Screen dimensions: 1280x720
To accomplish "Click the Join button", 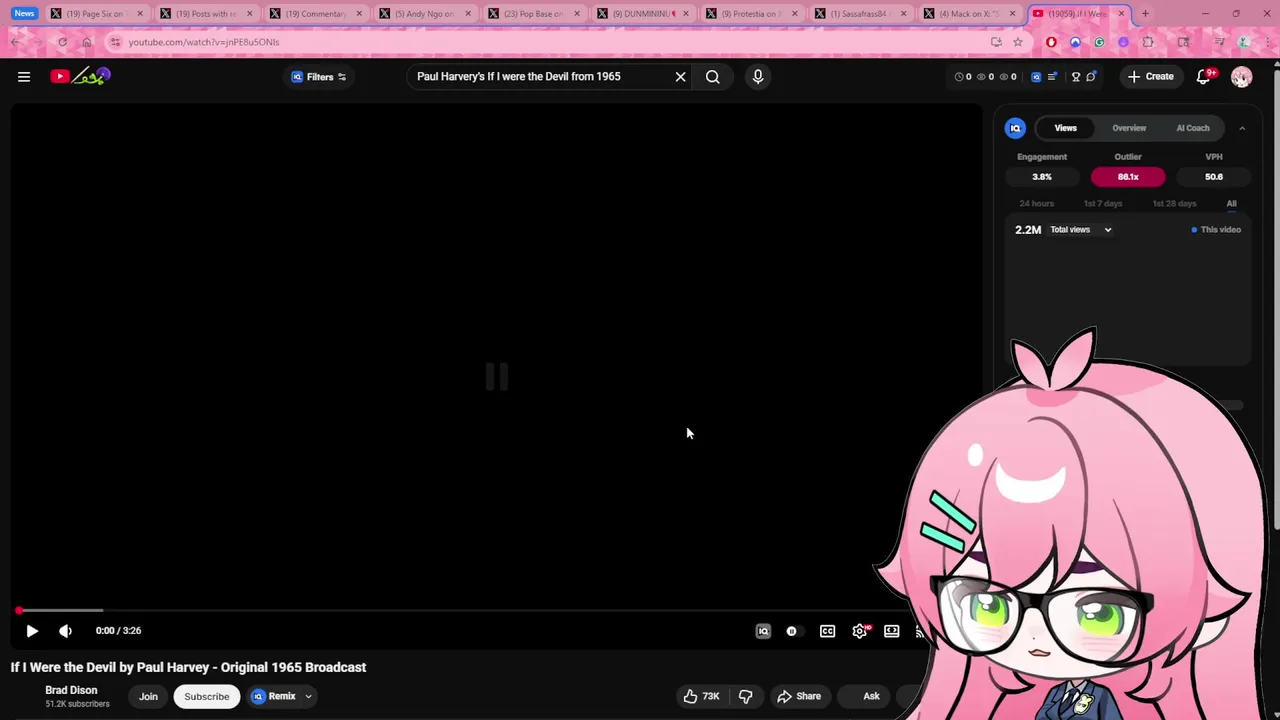I will click(148, 697).
